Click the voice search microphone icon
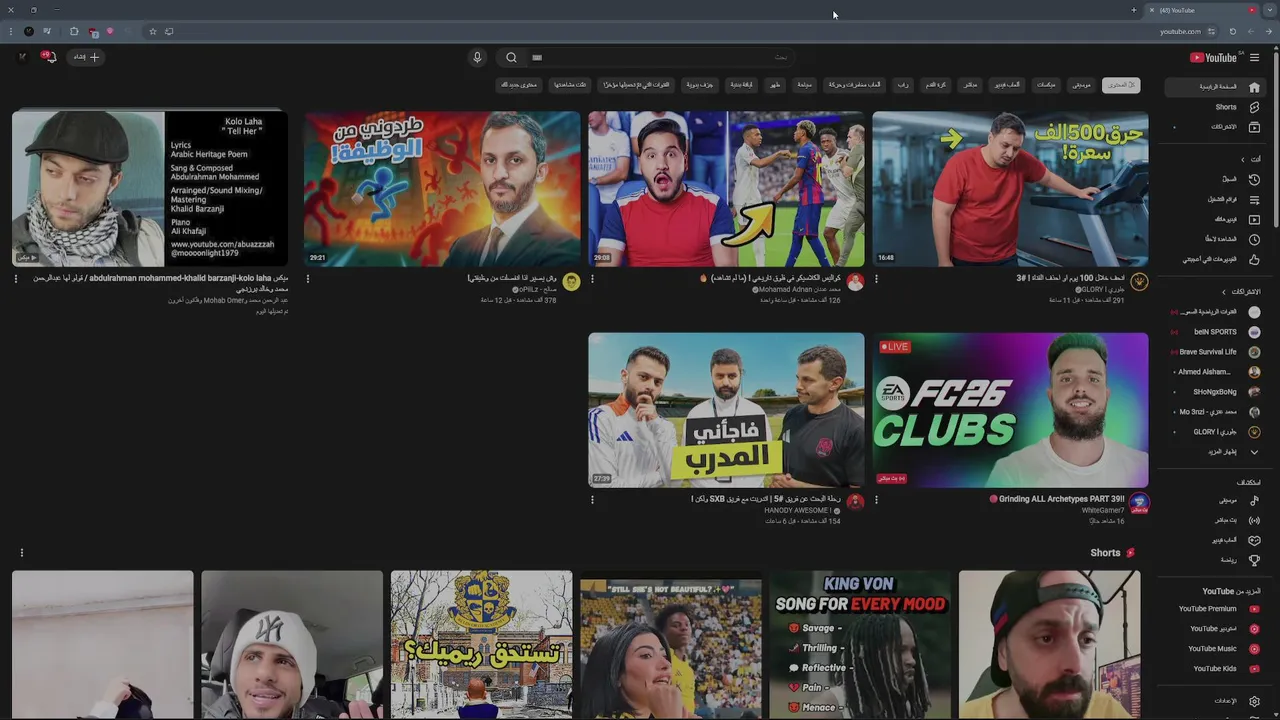The image size is (1280, 720). click(477, 57)
